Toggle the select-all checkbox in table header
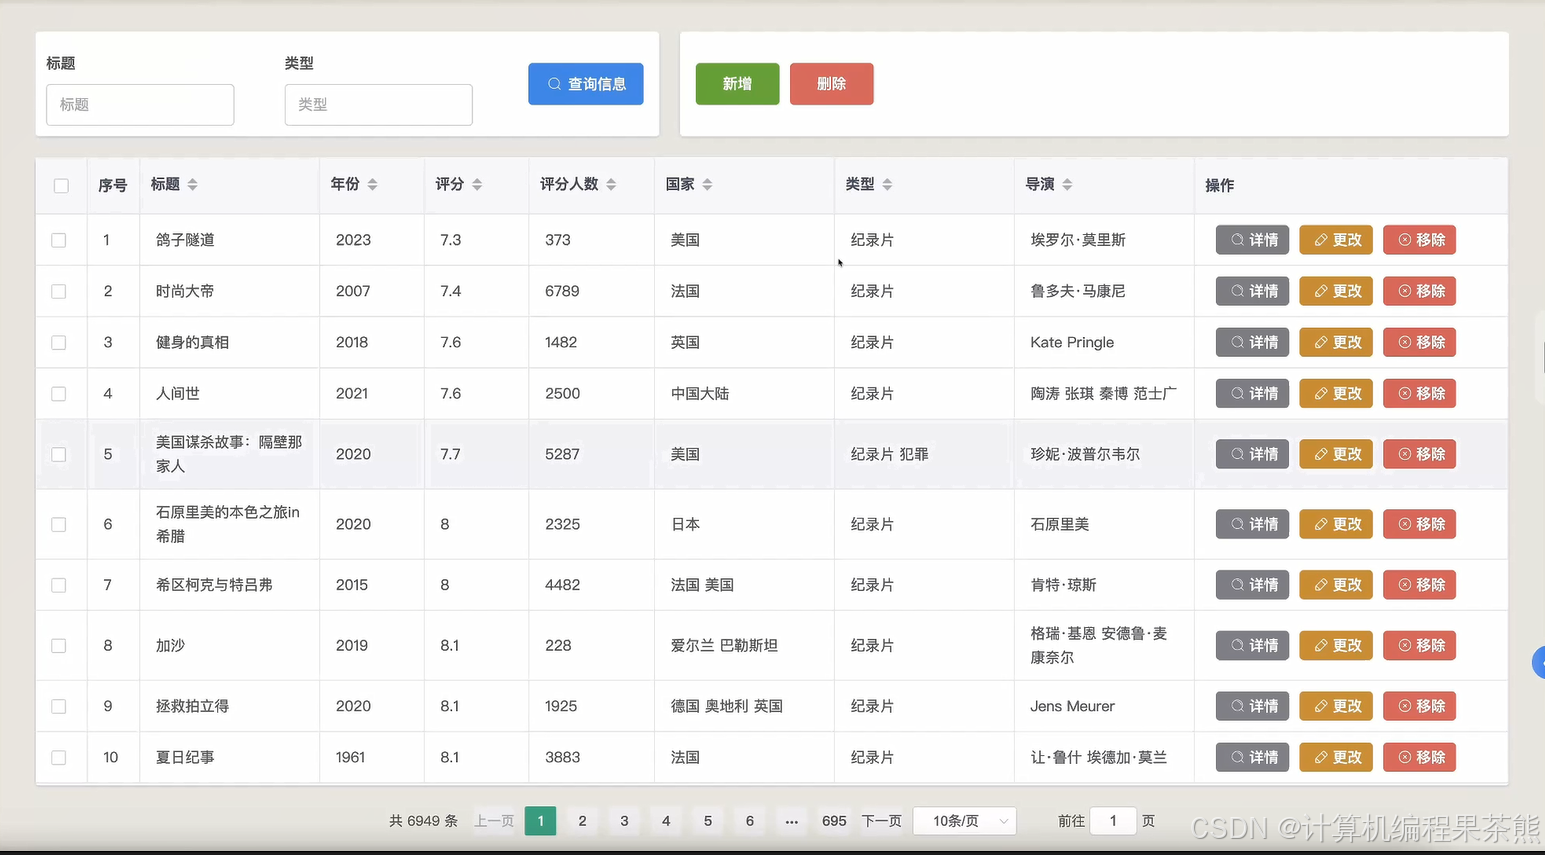The height and width of the screenshot is (855, 1545). pyautogui.click(x=61, y=186)
